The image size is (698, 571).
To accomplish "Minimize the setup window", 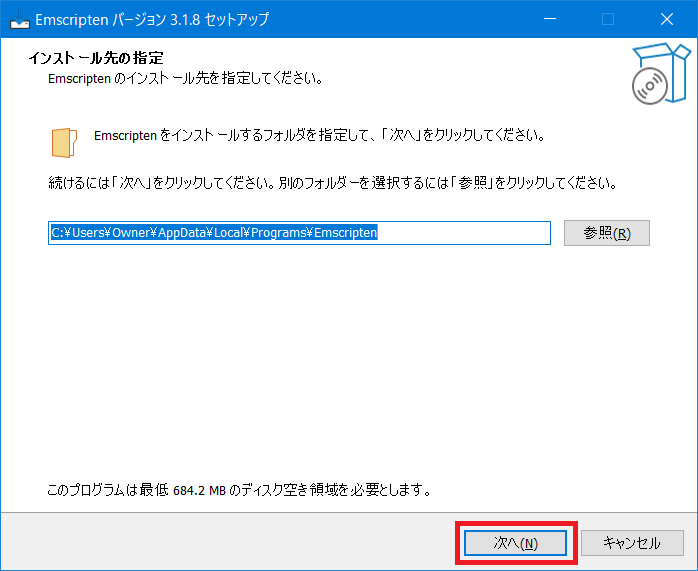I will point(550,19).
